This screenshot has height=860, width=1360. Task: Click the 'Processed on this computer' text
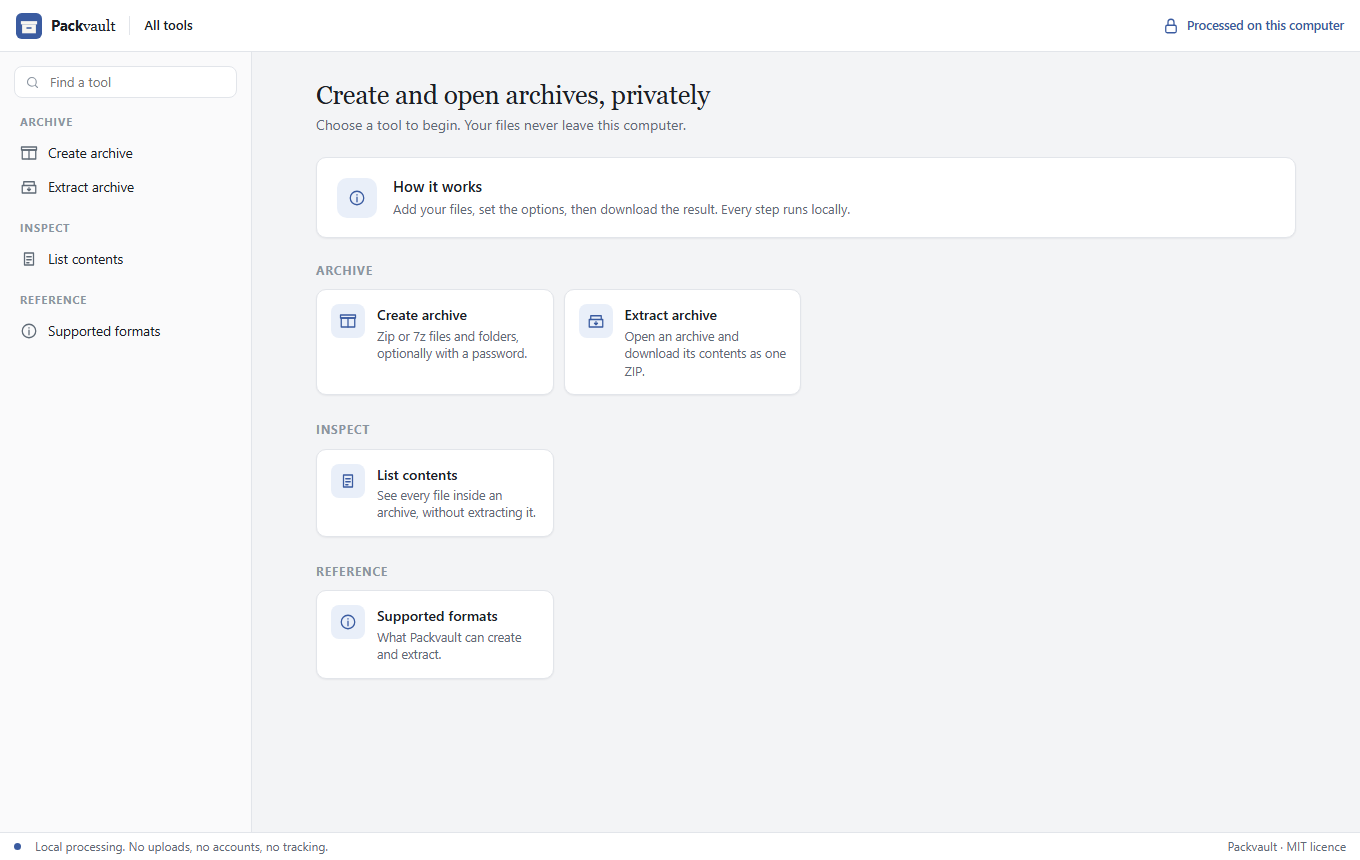click(x=1265, y=26)
